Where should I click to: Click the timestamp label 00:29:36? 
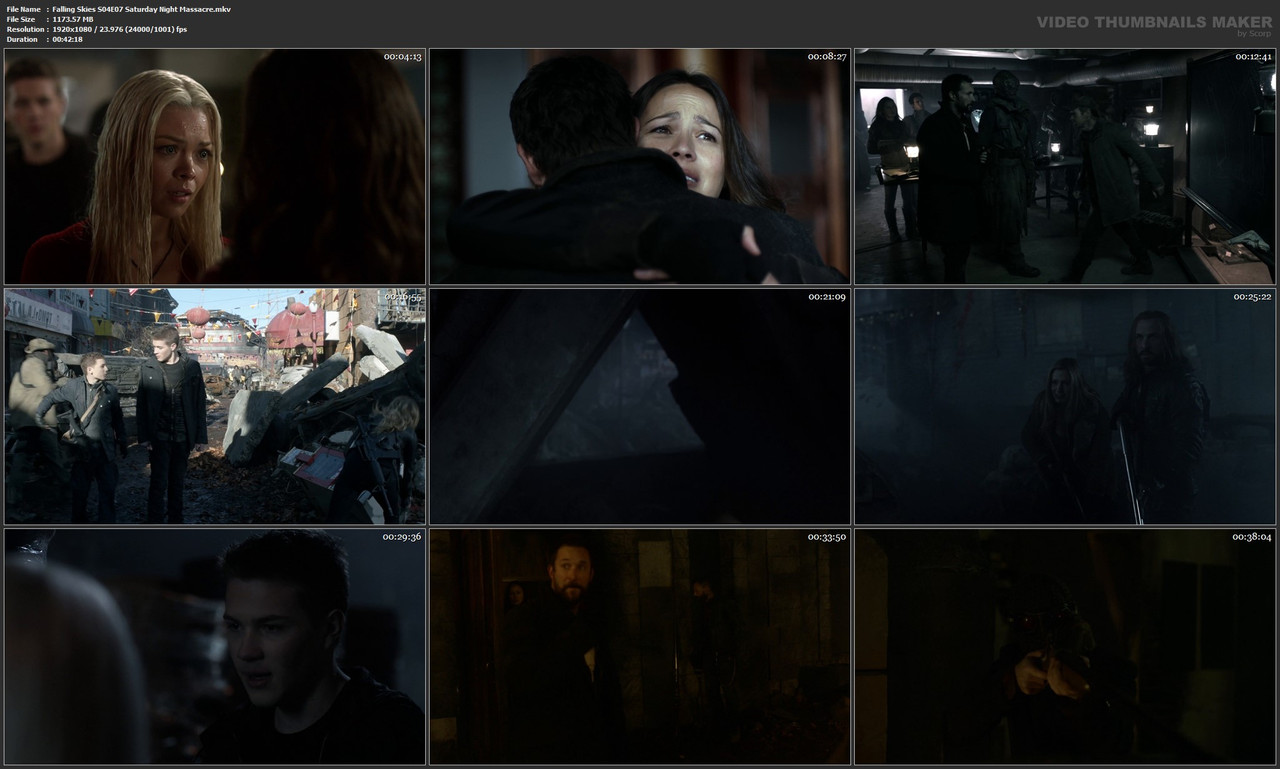pos(403,537)
